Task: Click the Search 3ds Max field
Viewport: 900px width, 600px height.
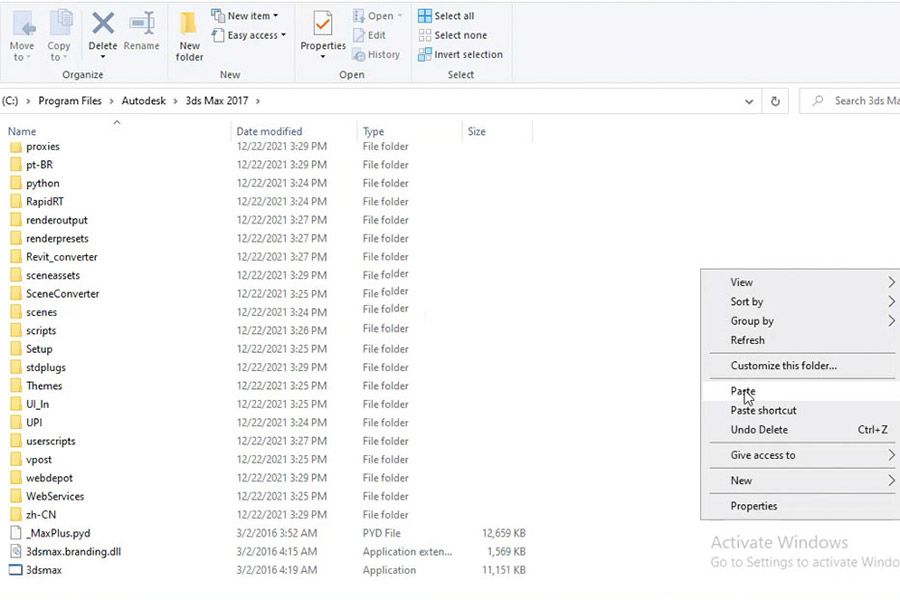Action: (850, 101)
